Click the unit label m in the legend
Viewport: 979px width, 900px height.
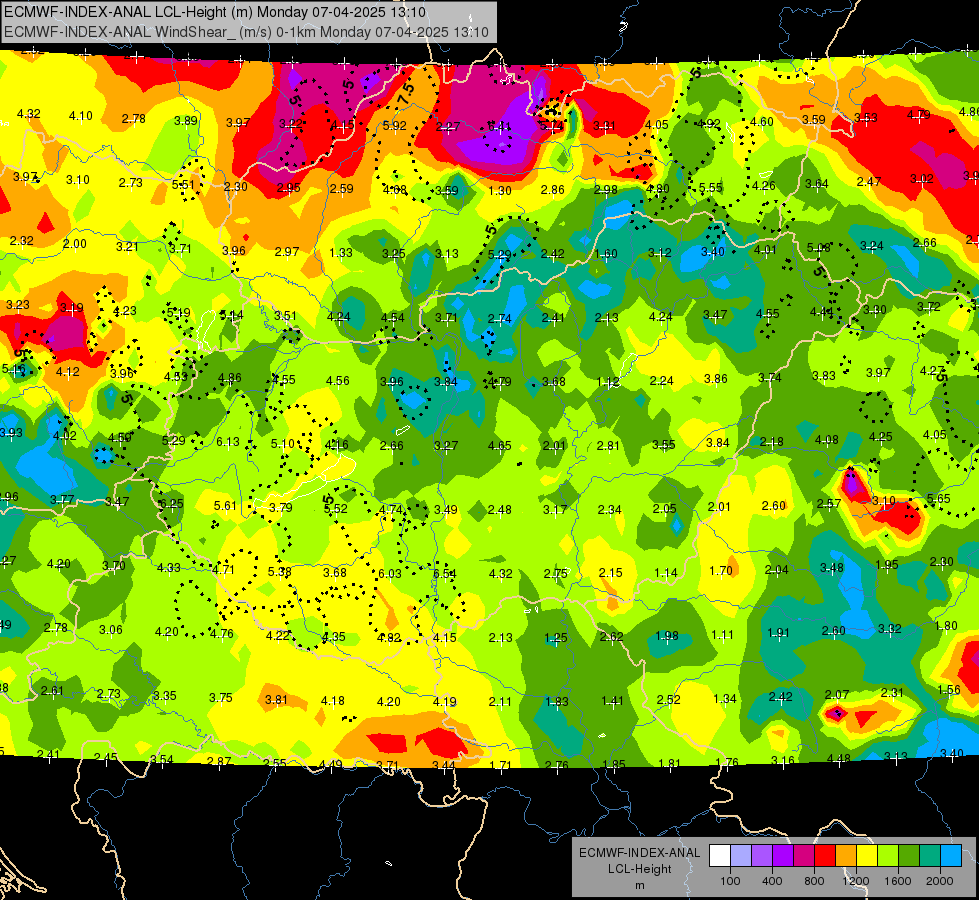[x=639, y=885]
